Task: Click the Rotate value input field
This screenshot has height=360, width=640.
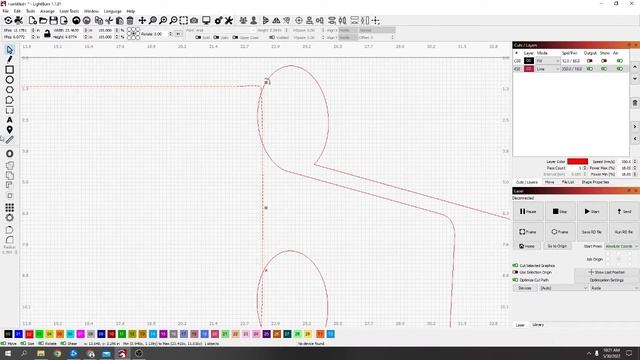Action: pos(162,34)
